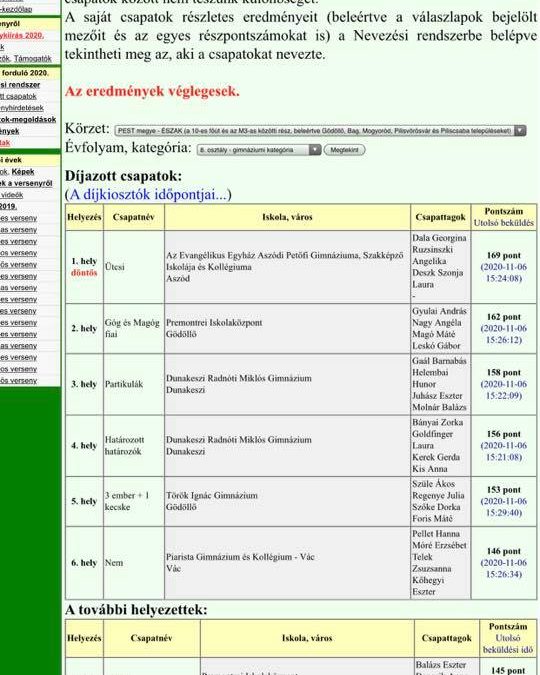Click the Helyezés header in Díjazott csapatok table

click(84, 217)
